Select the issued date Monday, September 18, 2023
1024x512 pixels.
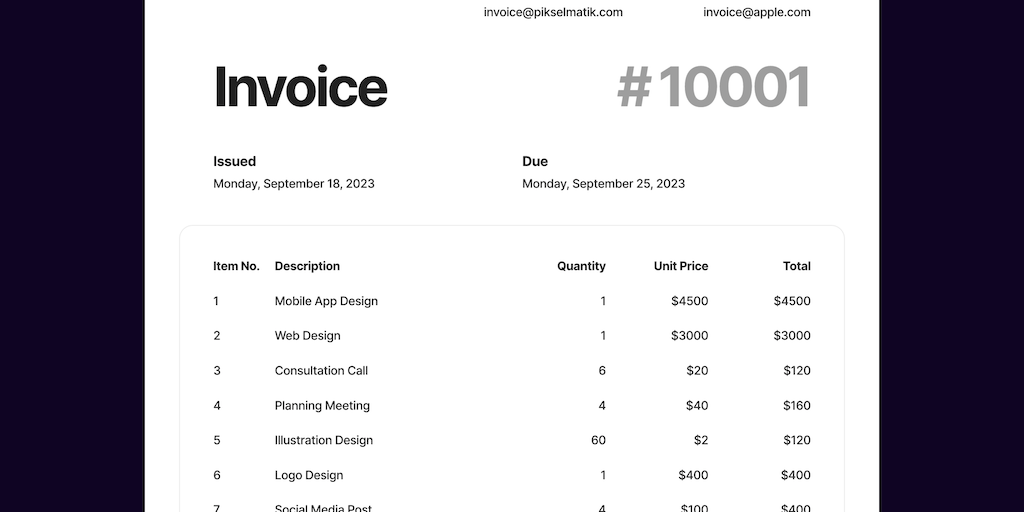tap(294, 184)
